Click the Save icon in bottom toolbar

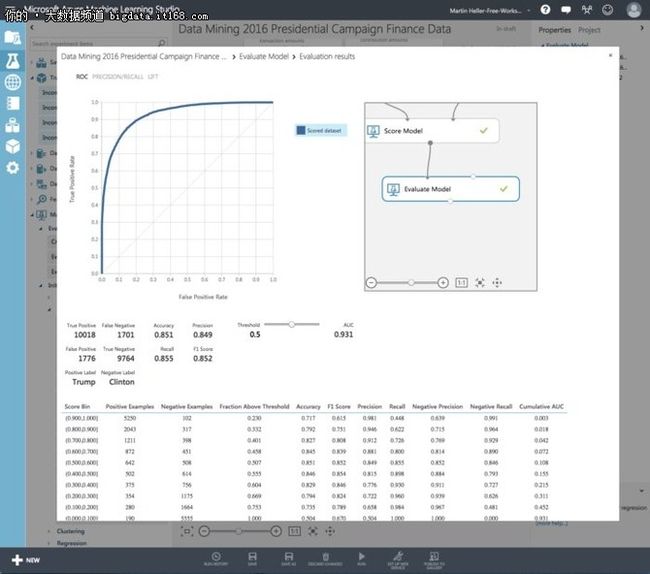[252, 558]
